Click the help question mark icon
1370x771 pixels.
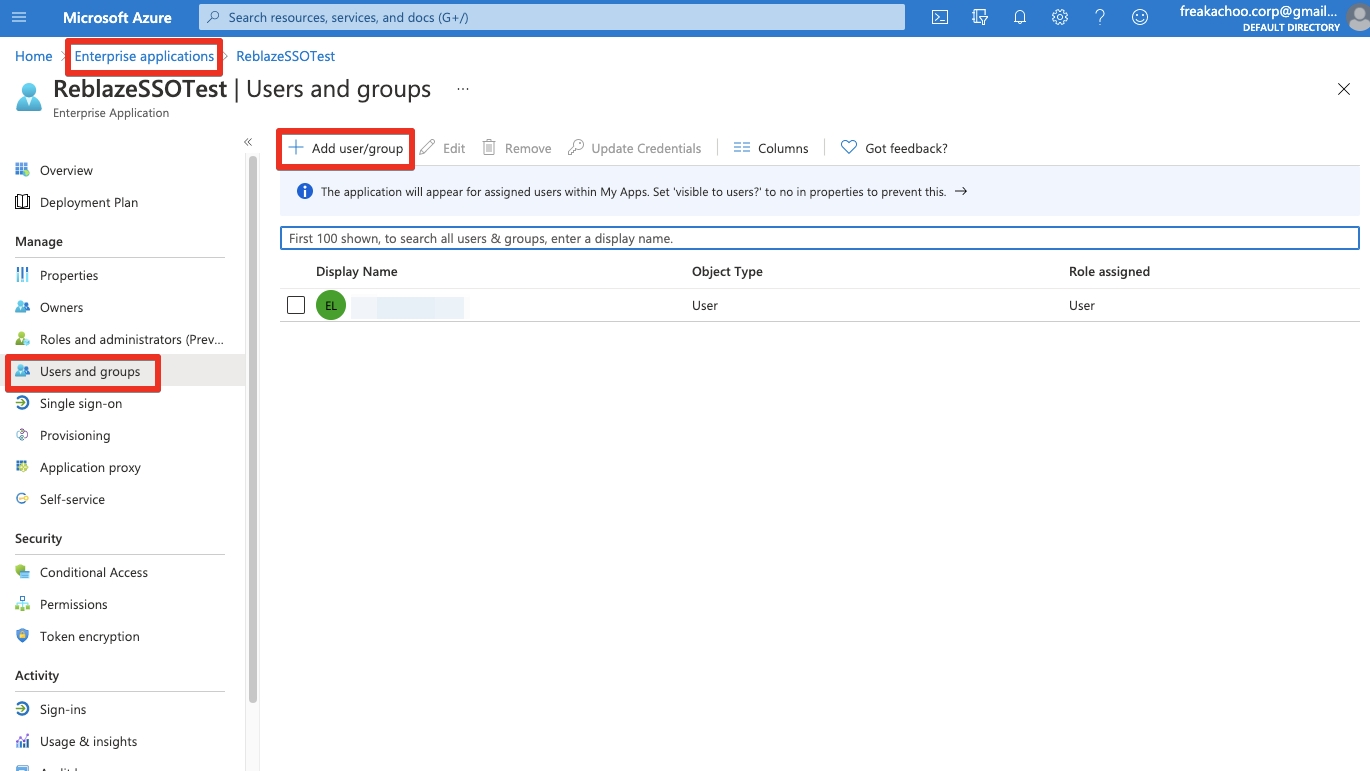pos(1100,17)
